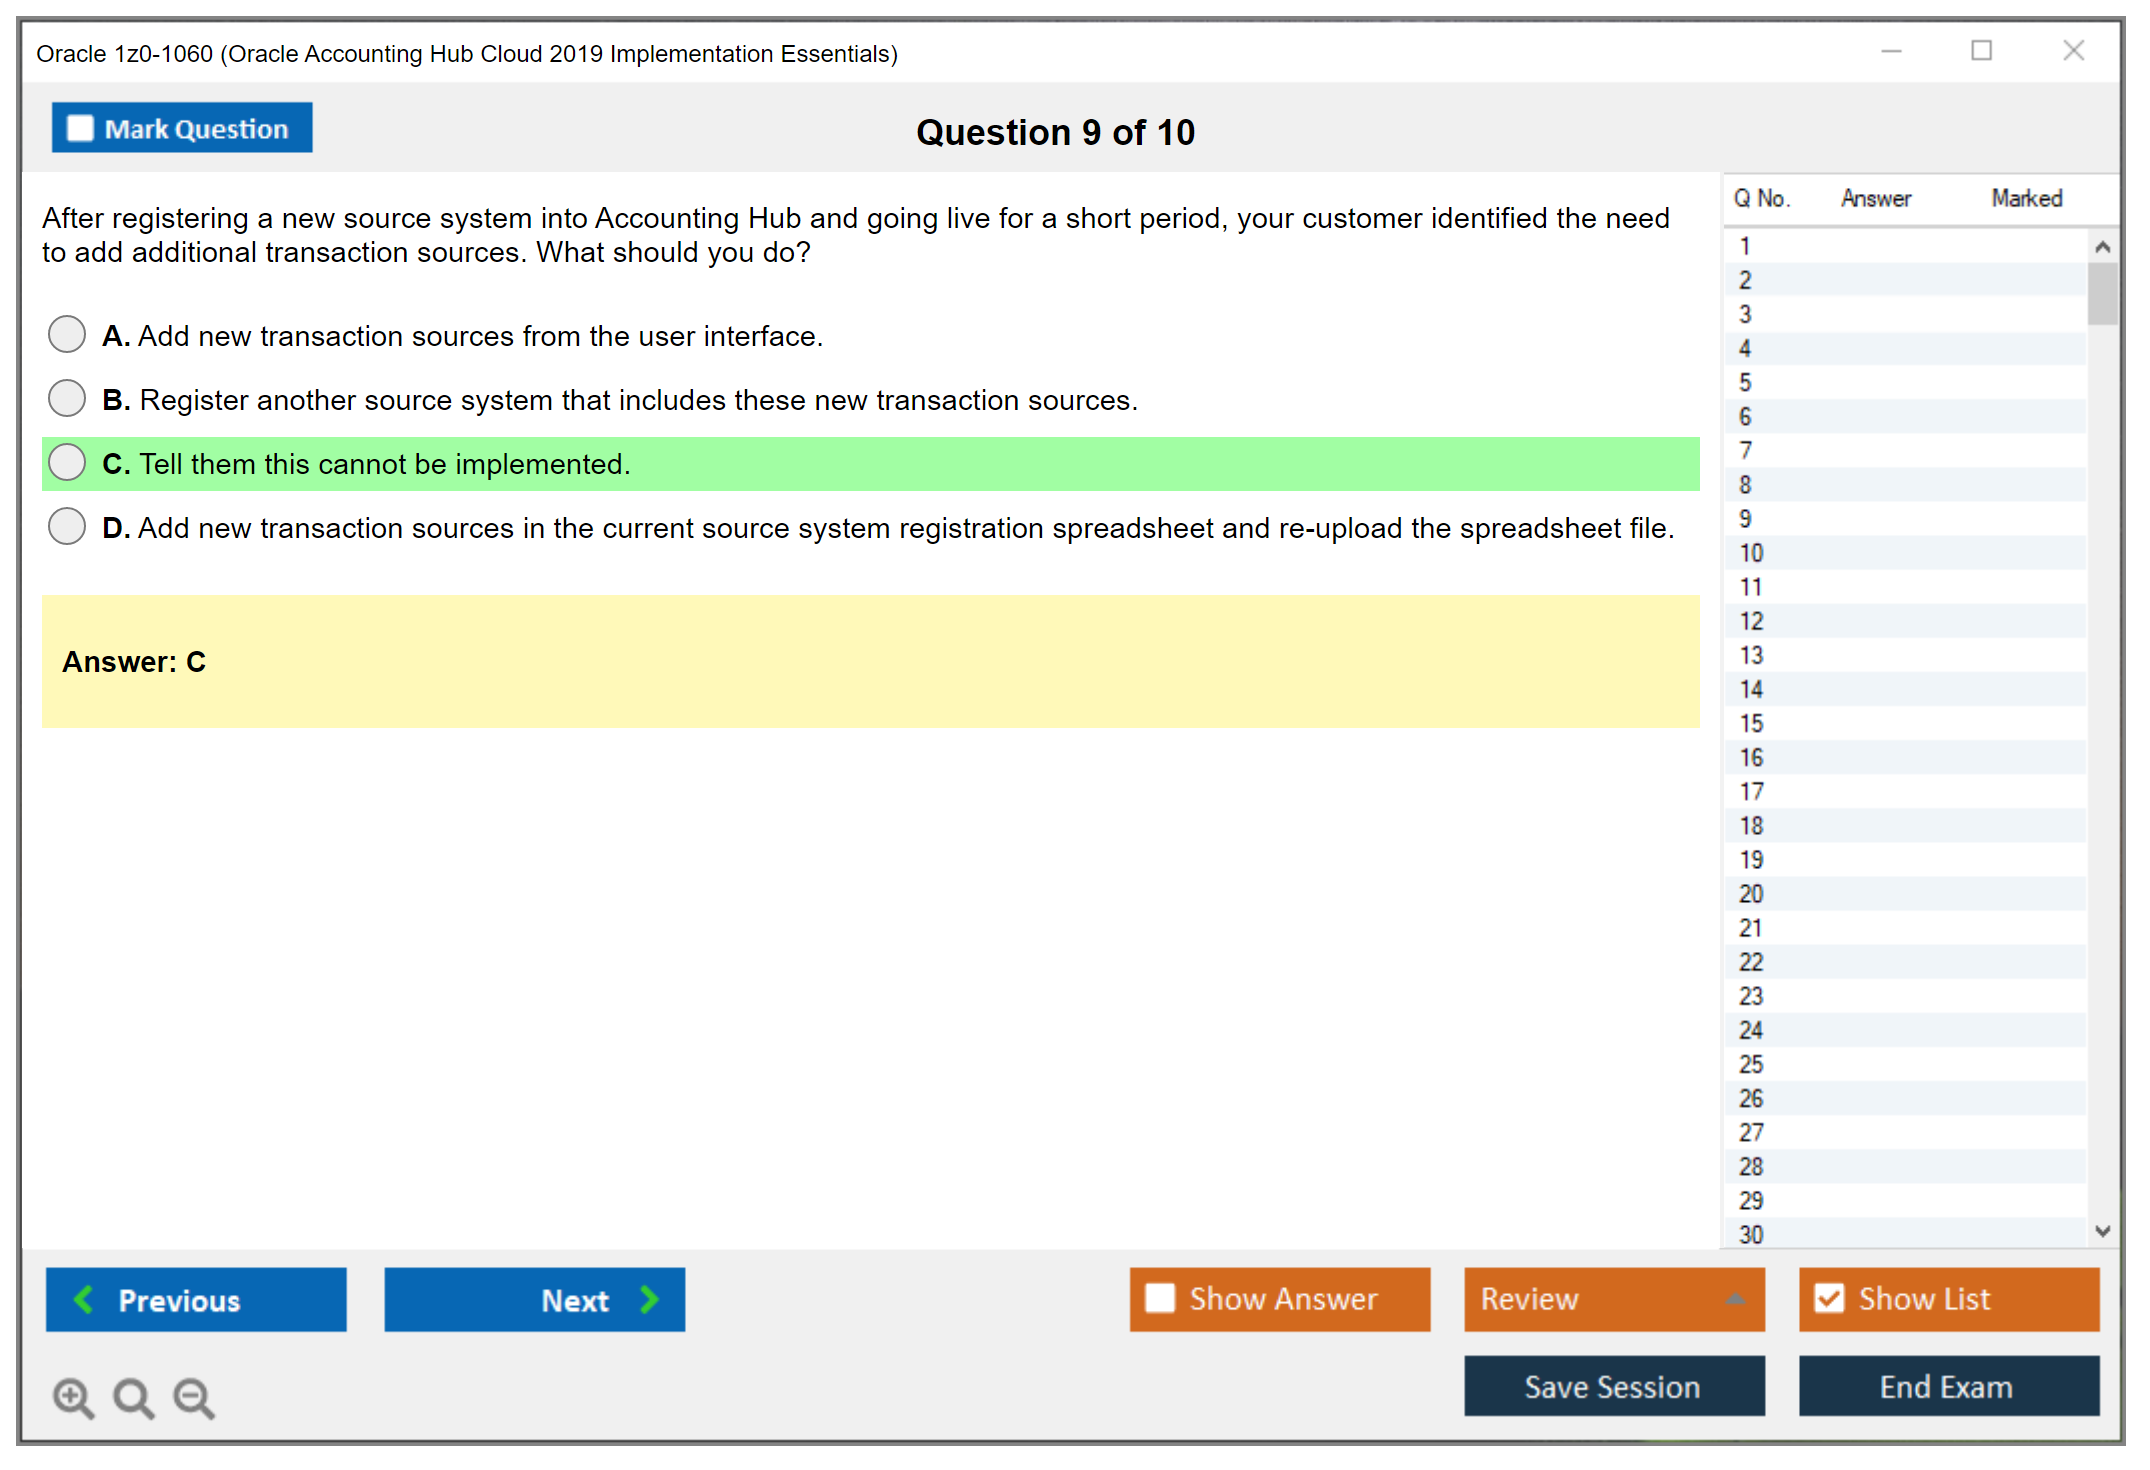Select answer option A radio button

[66, 334]
